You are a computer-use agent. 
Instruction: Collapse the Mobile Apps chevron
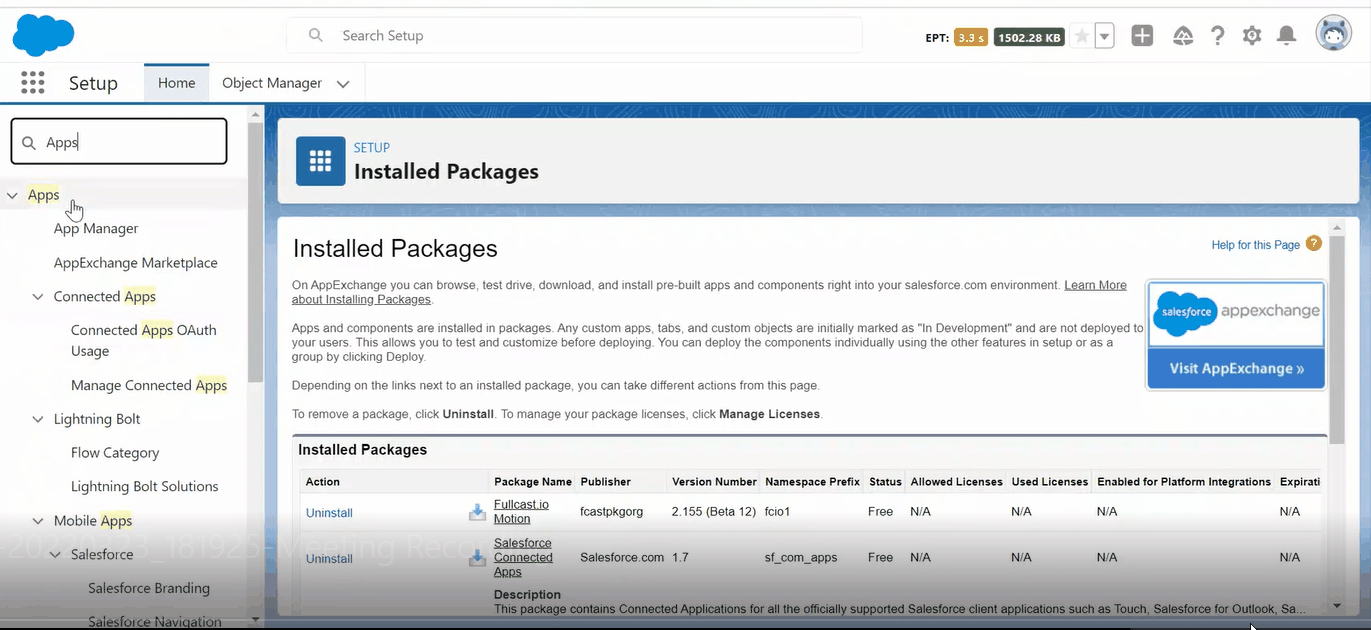[x=38, y=521]
